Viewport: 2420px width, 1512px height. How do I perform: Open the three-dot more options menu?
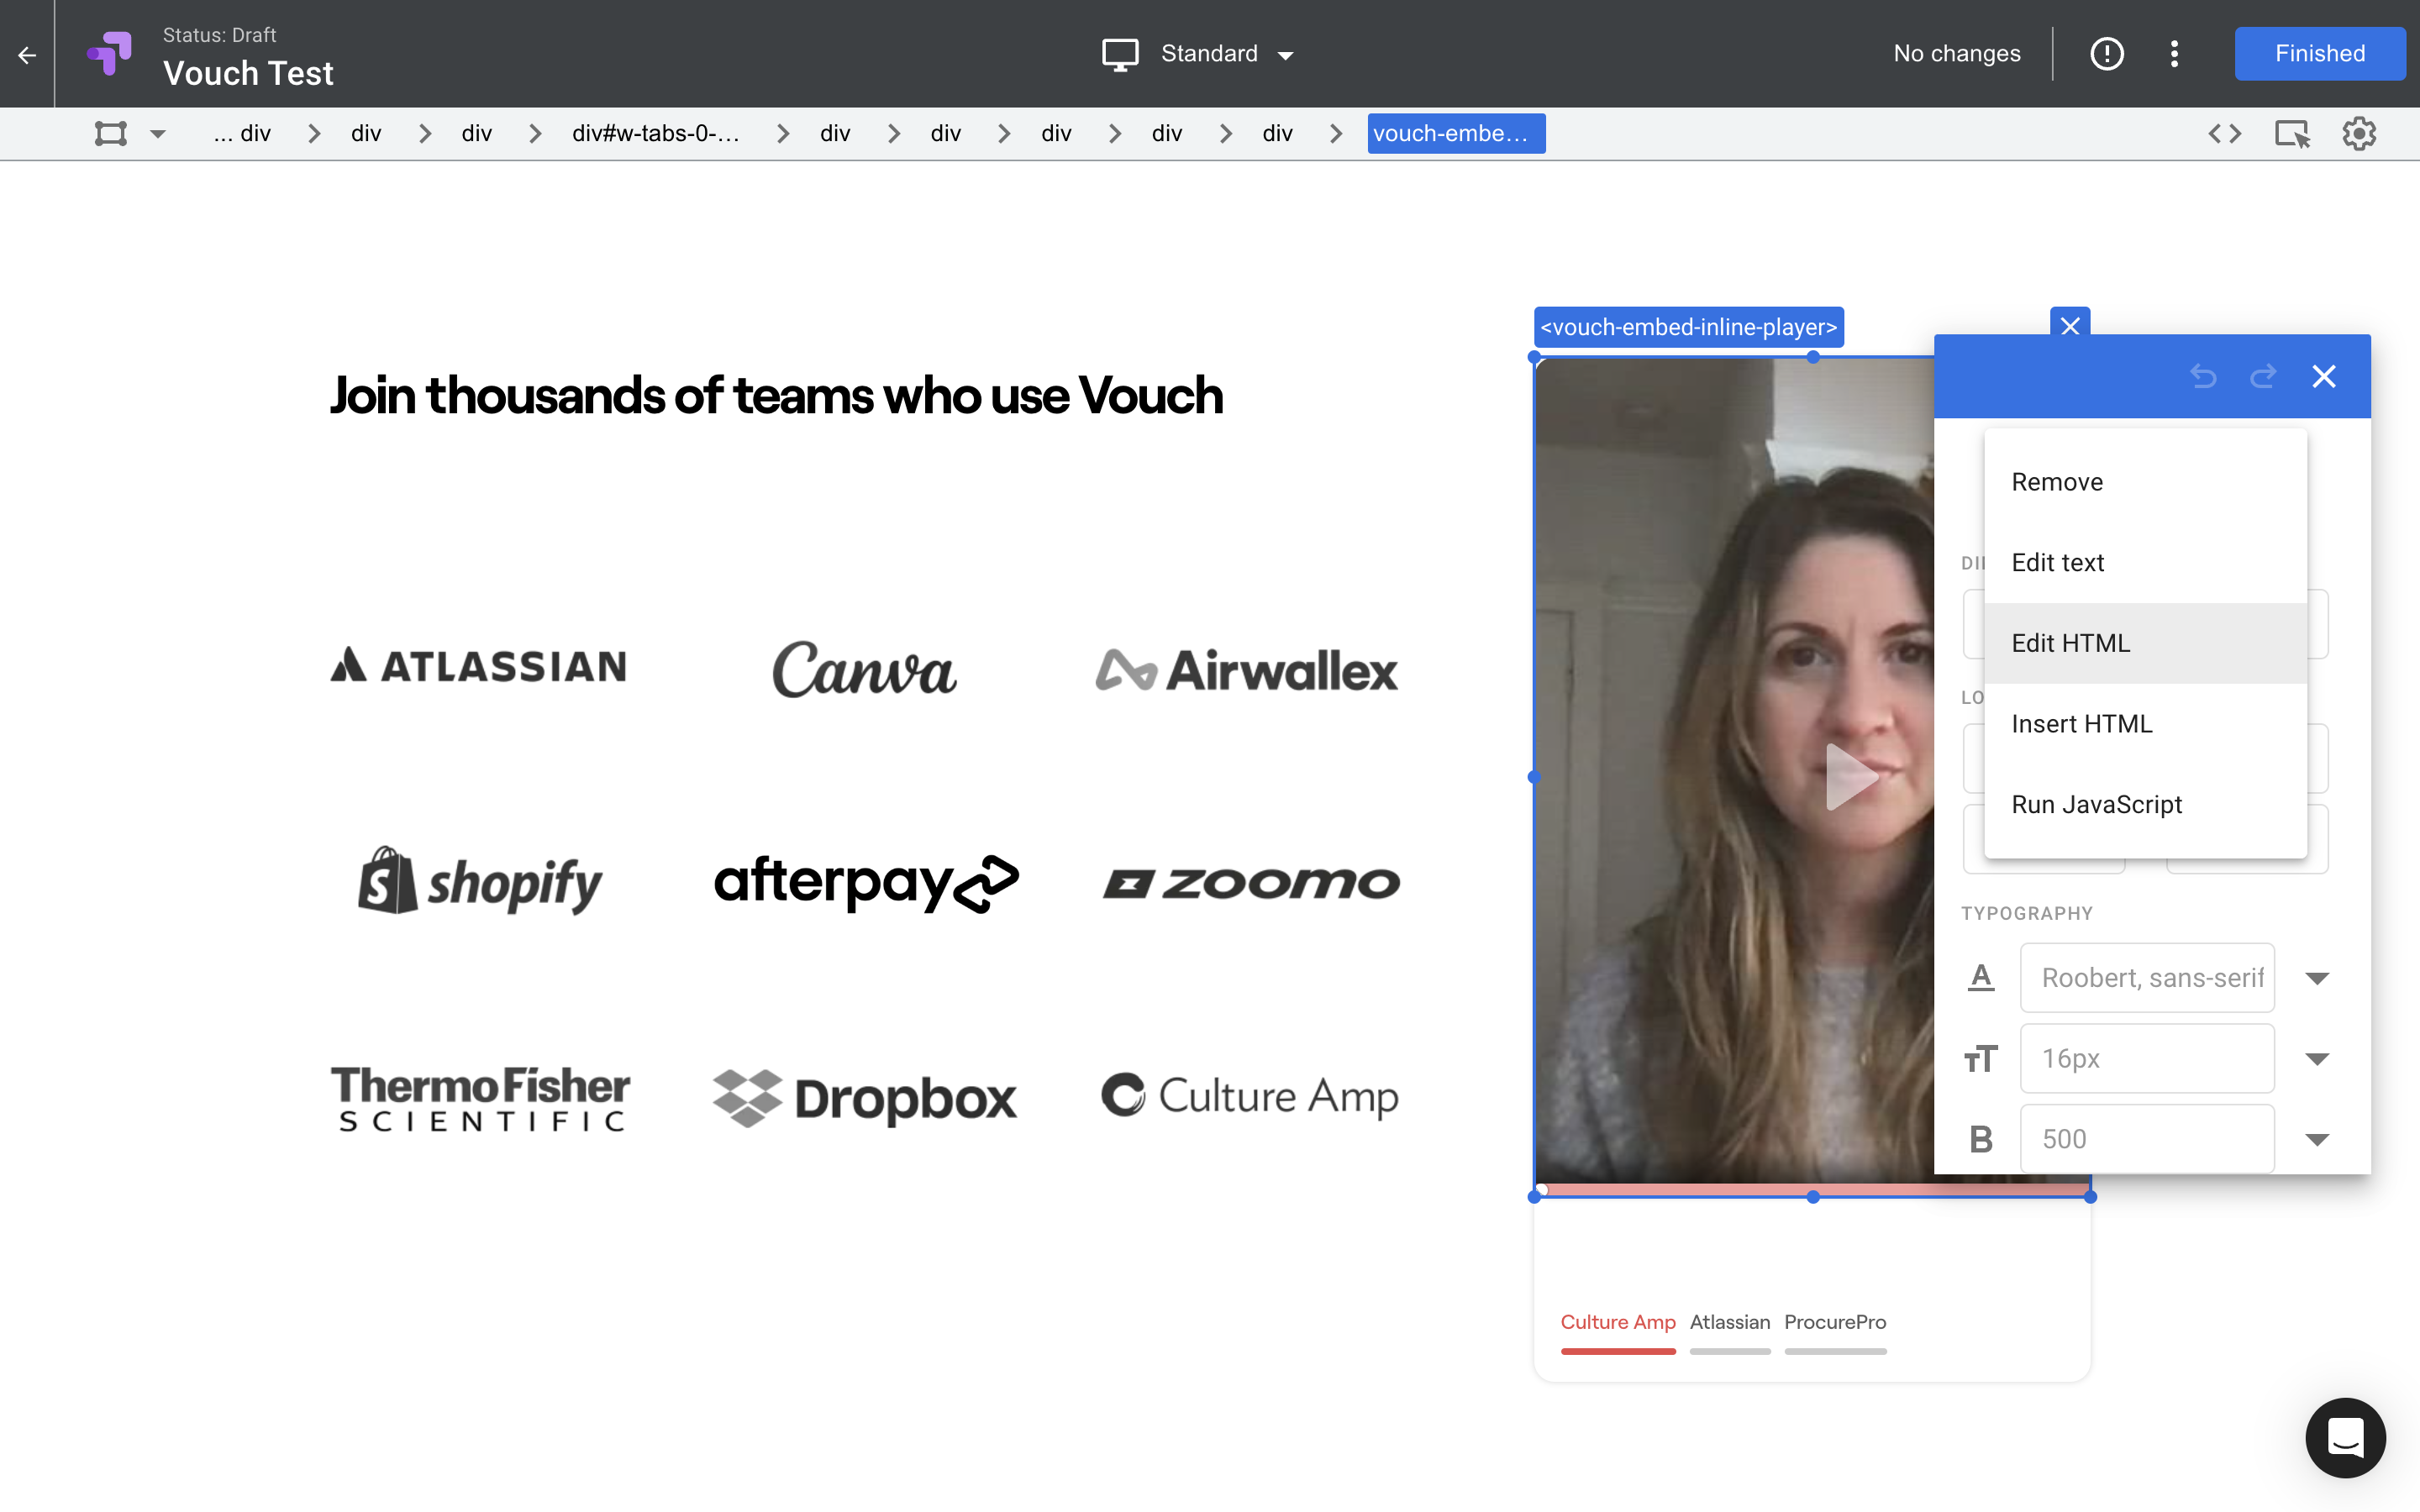[2174, 54]
